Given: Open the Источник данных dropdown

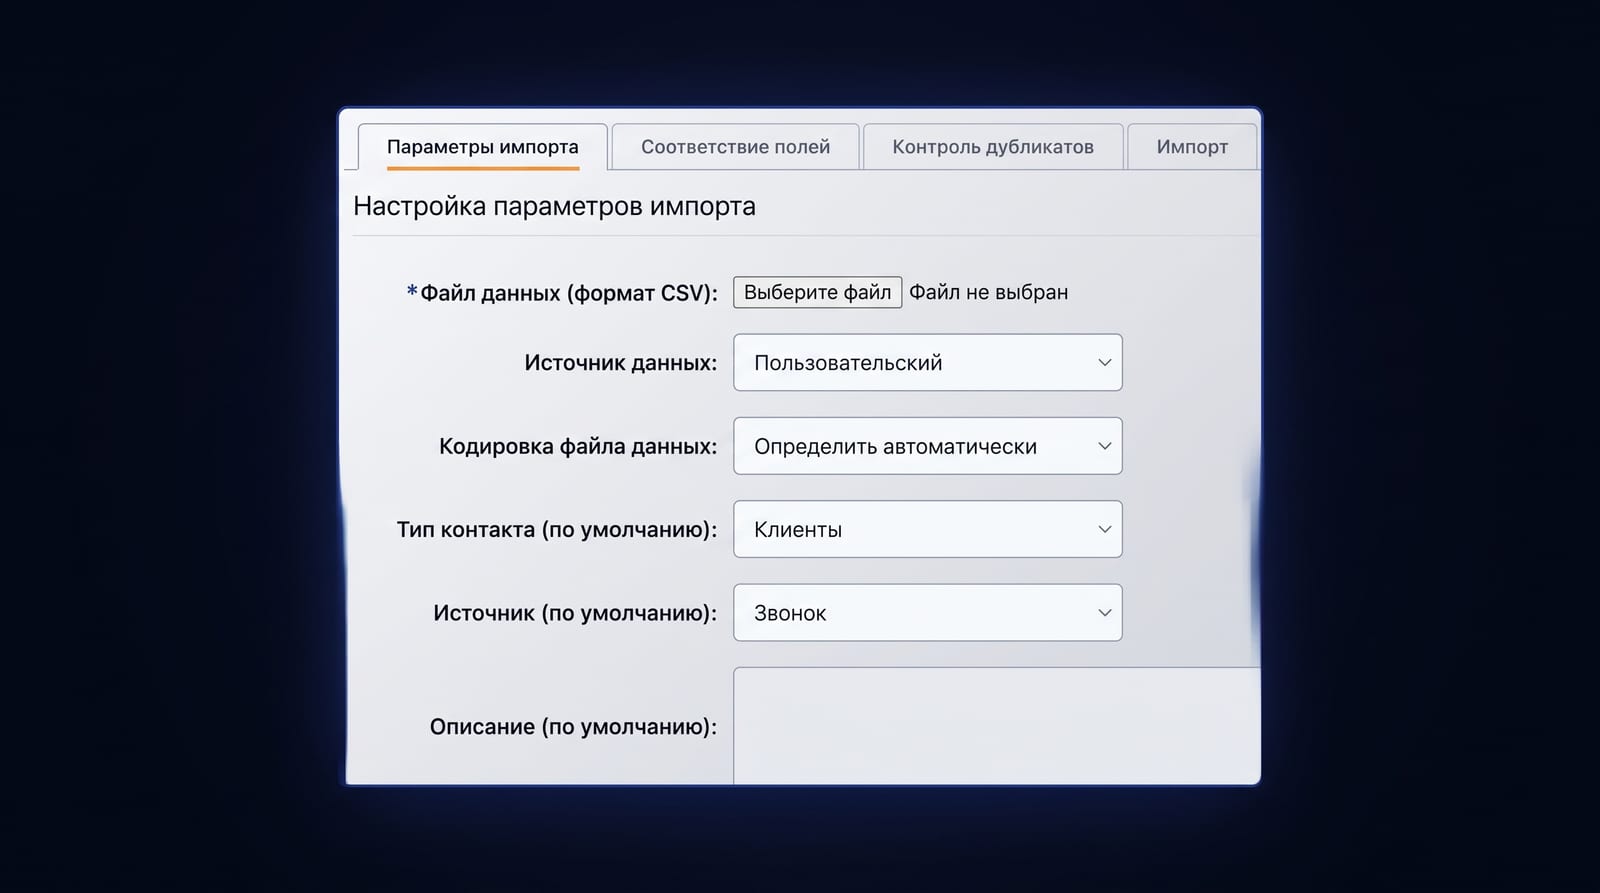Looking at the screenshot, I should [x=928, y=362].
